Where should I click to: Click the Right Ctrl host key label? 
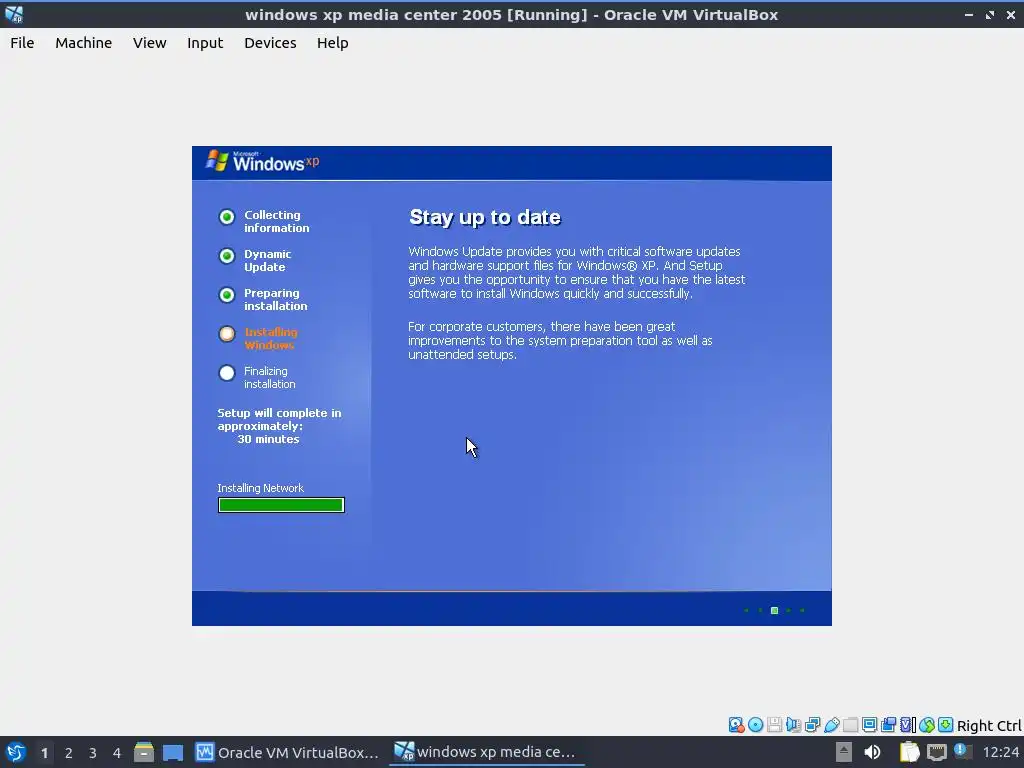click(989, 726)
